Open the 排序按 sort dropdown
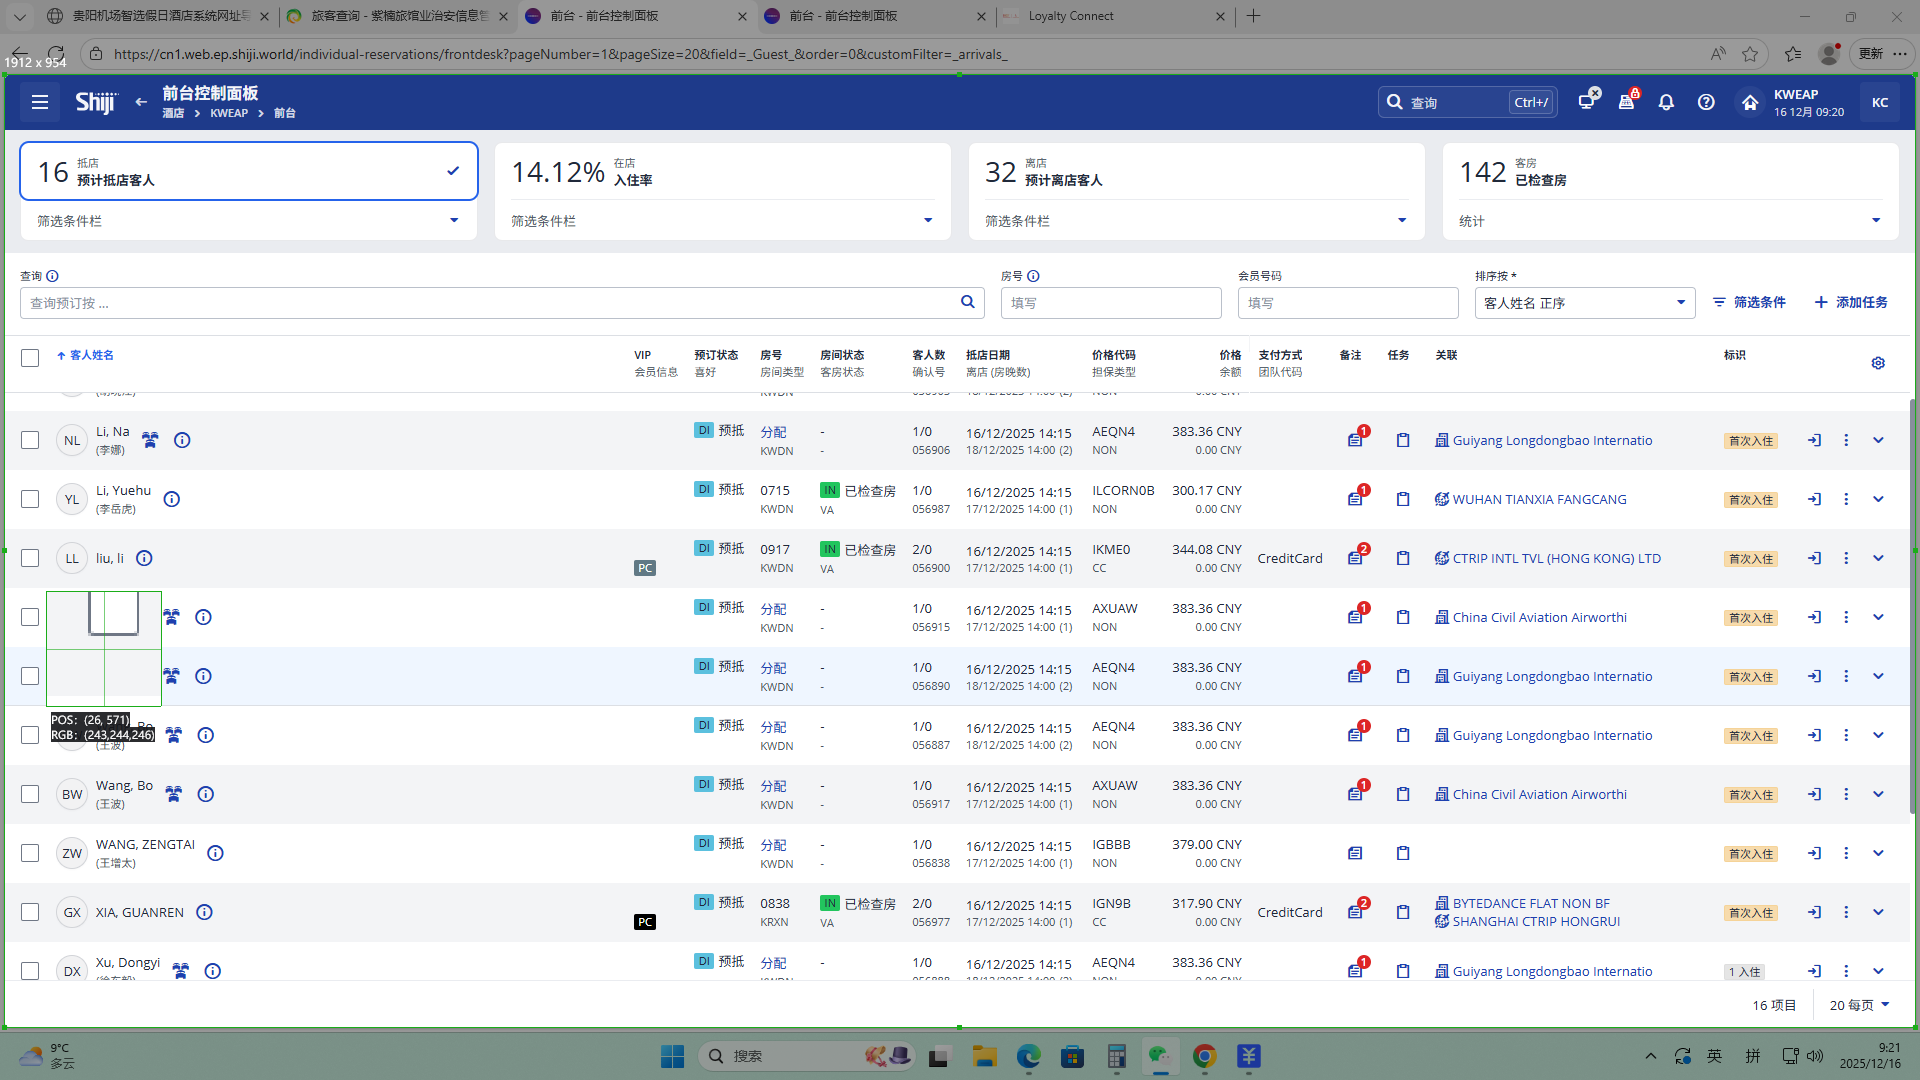Viewport: 1920px width, 1080px height. click(x=1584, y=303)
